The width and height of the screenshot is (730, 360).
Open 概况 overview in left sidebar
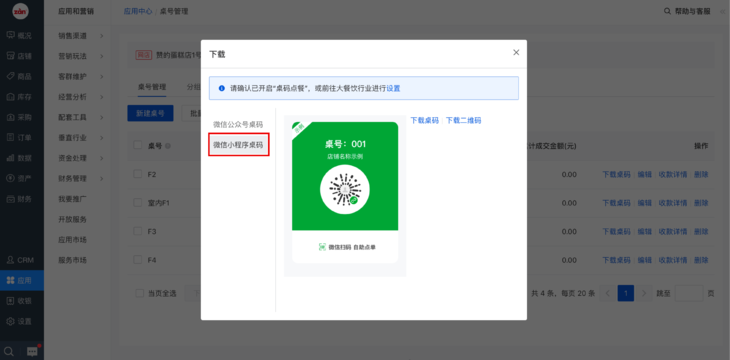(x=20, y=35)
